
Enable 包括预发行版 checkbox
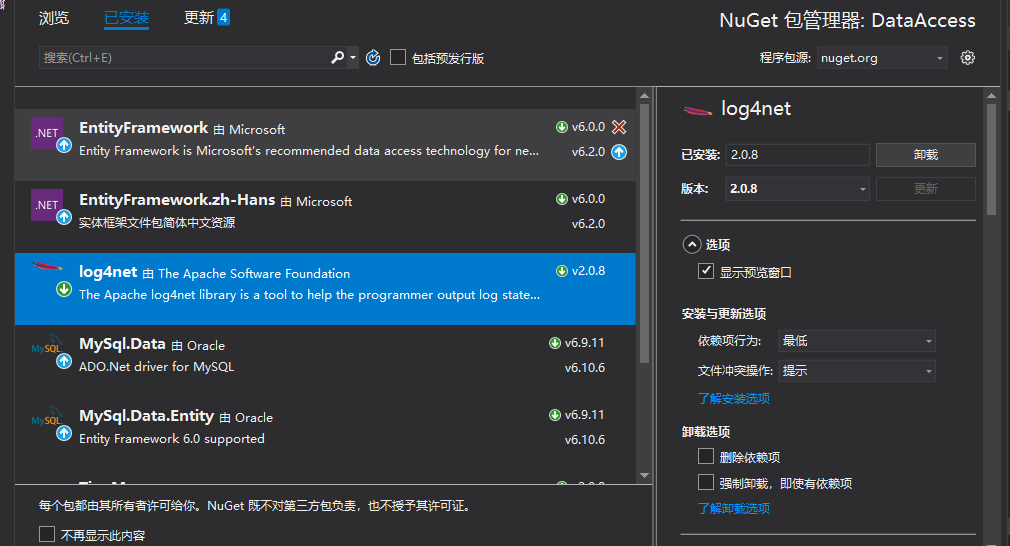[398, 57]
